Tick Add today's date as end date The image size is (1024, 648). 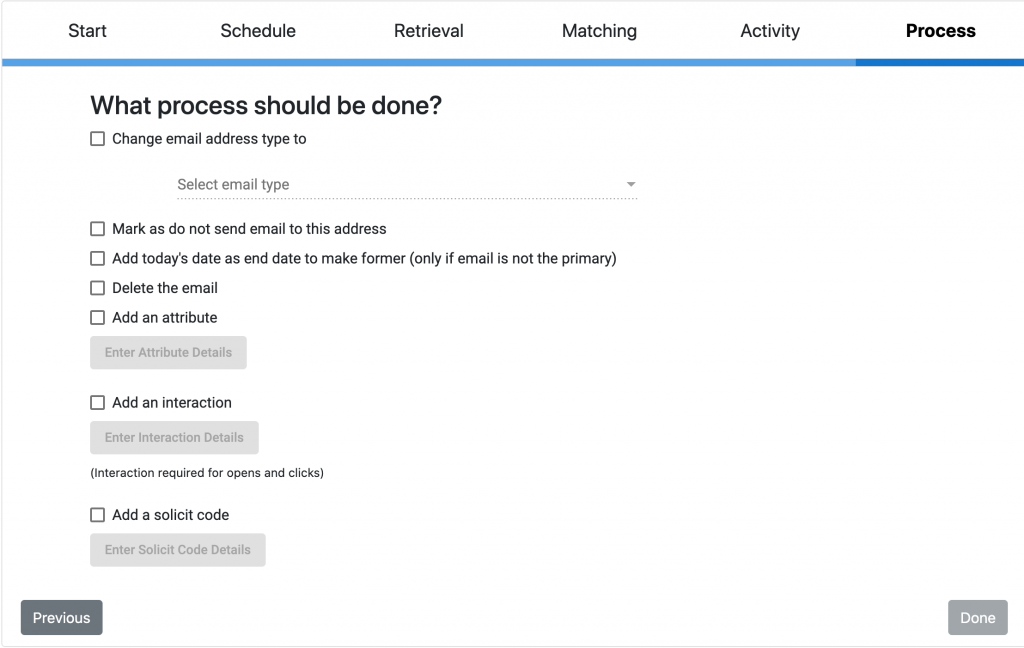click(x=97, y=259)
